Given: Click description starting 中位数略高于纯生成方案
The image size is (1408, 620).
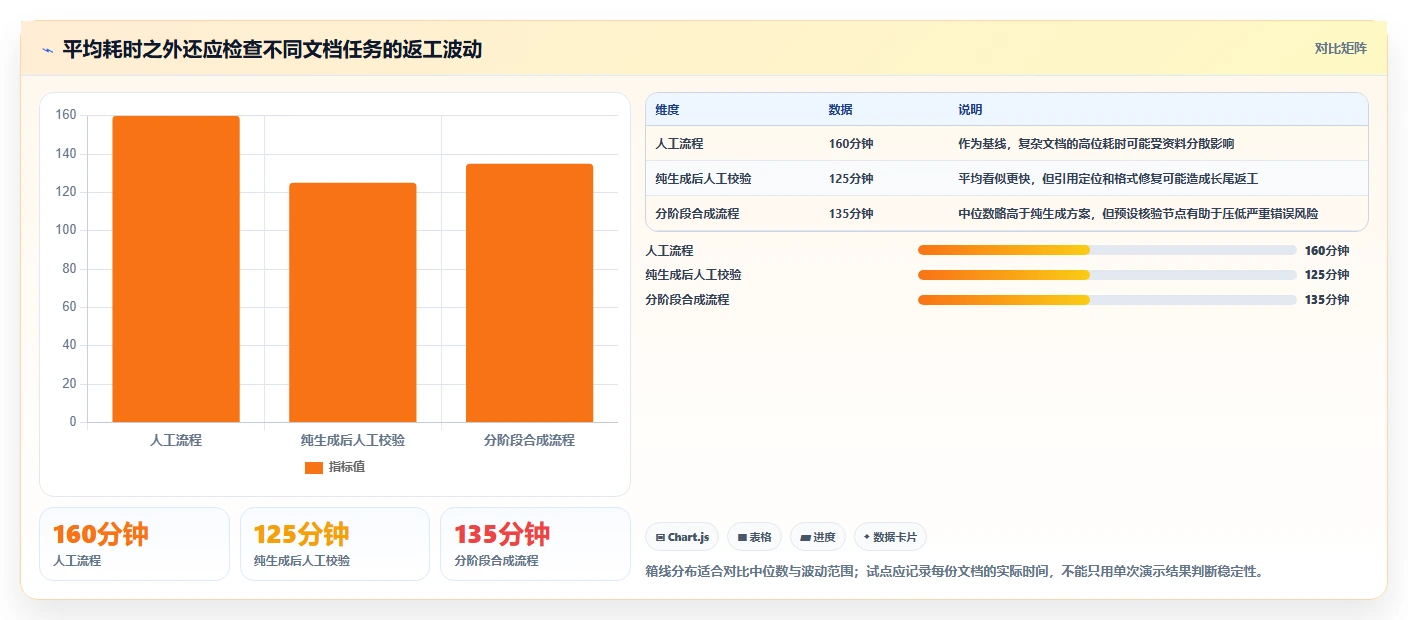Looking at the screenshot, I should click(1138, 214).
